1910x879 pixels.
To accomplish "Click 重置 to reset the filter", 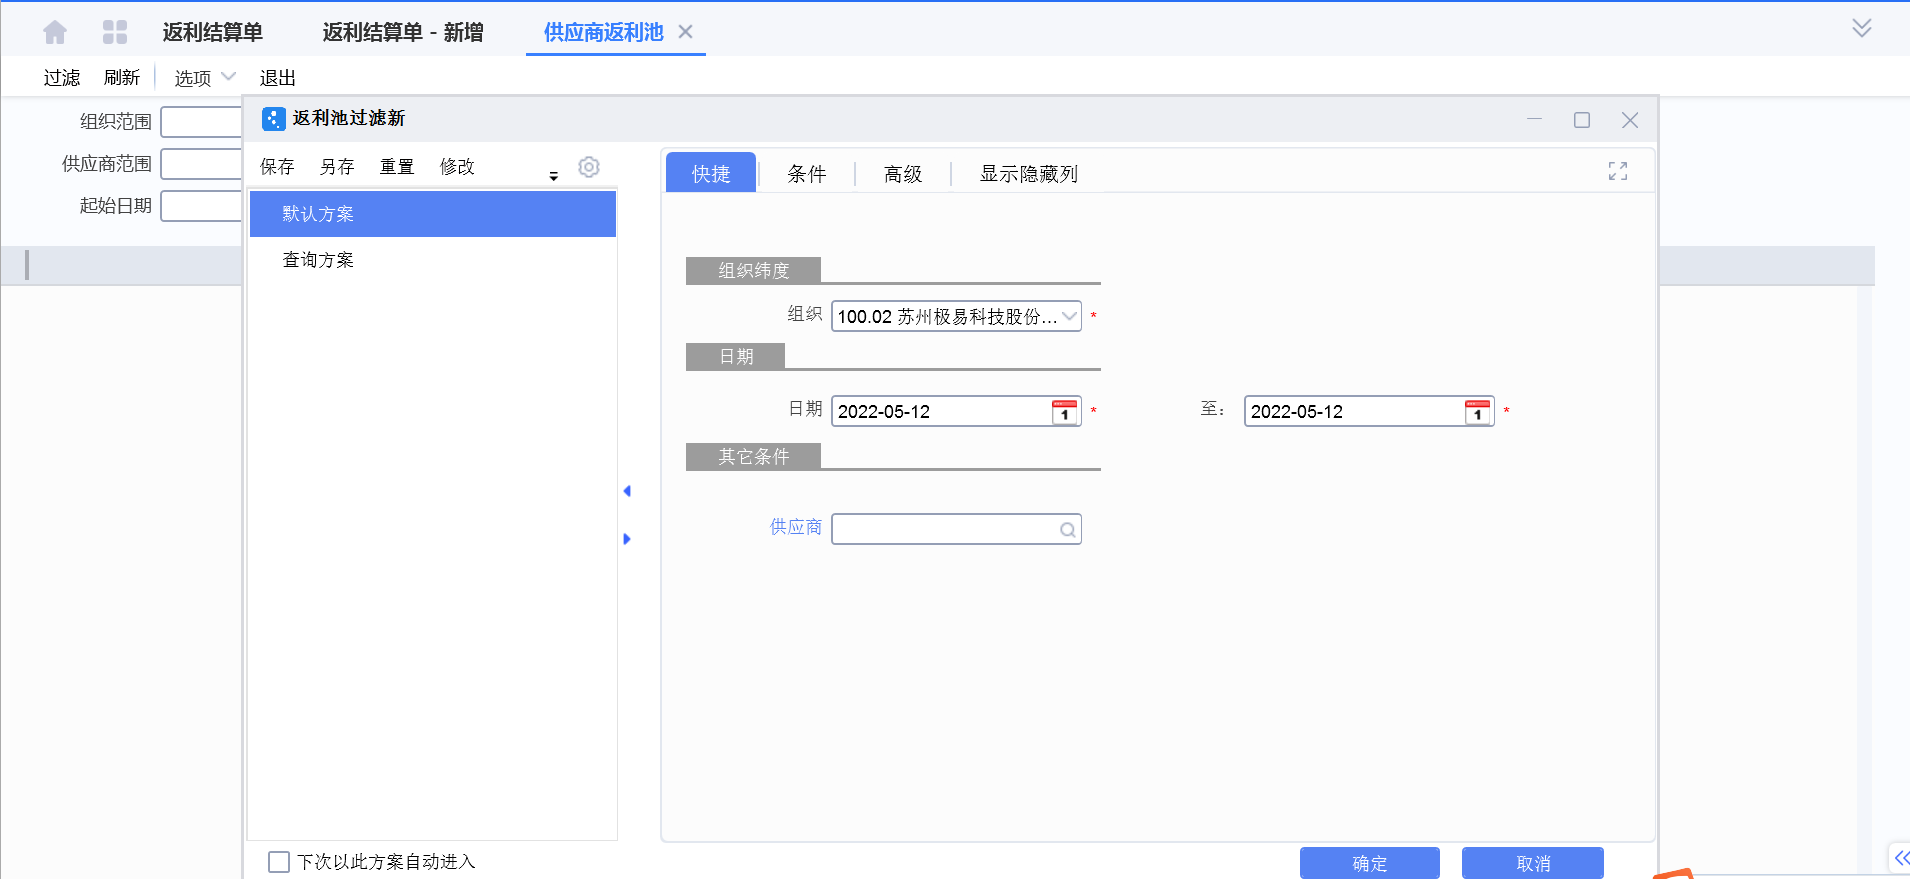I will point(398,167).
